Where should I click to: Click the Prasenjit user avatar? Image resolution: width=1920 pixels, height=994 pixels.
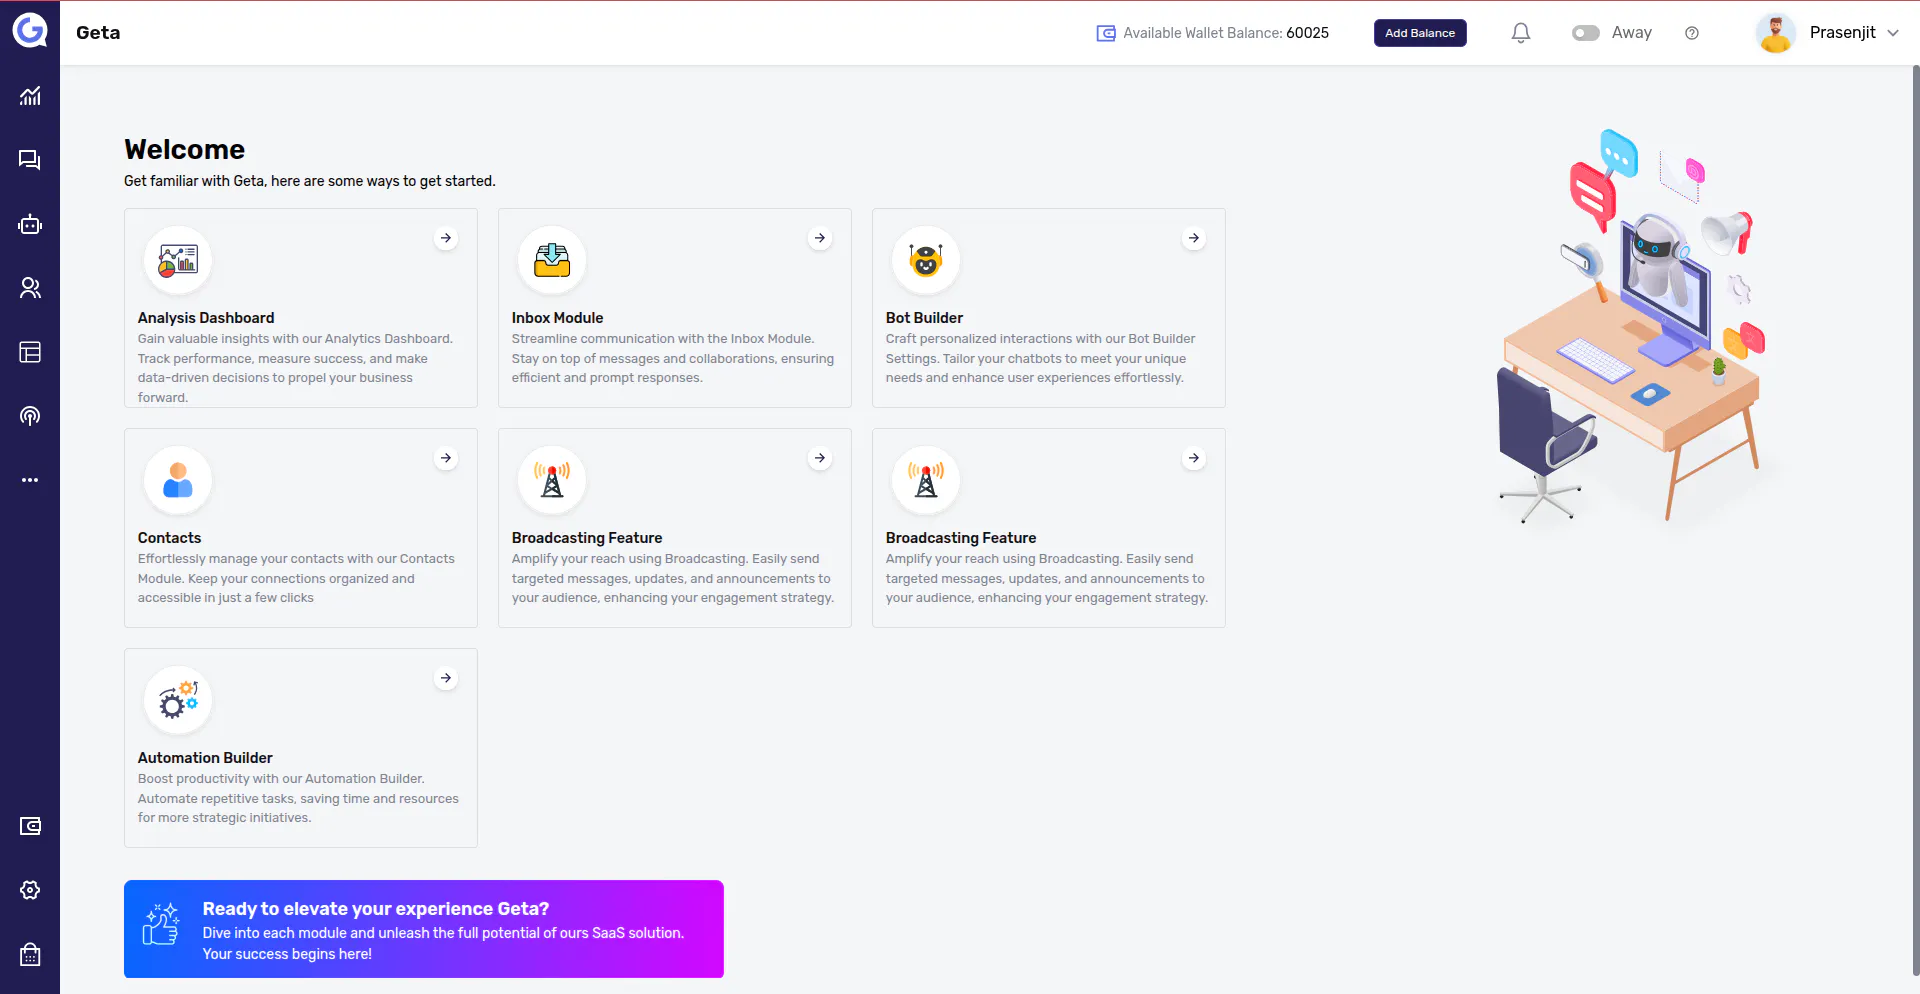click(1776, 33)
